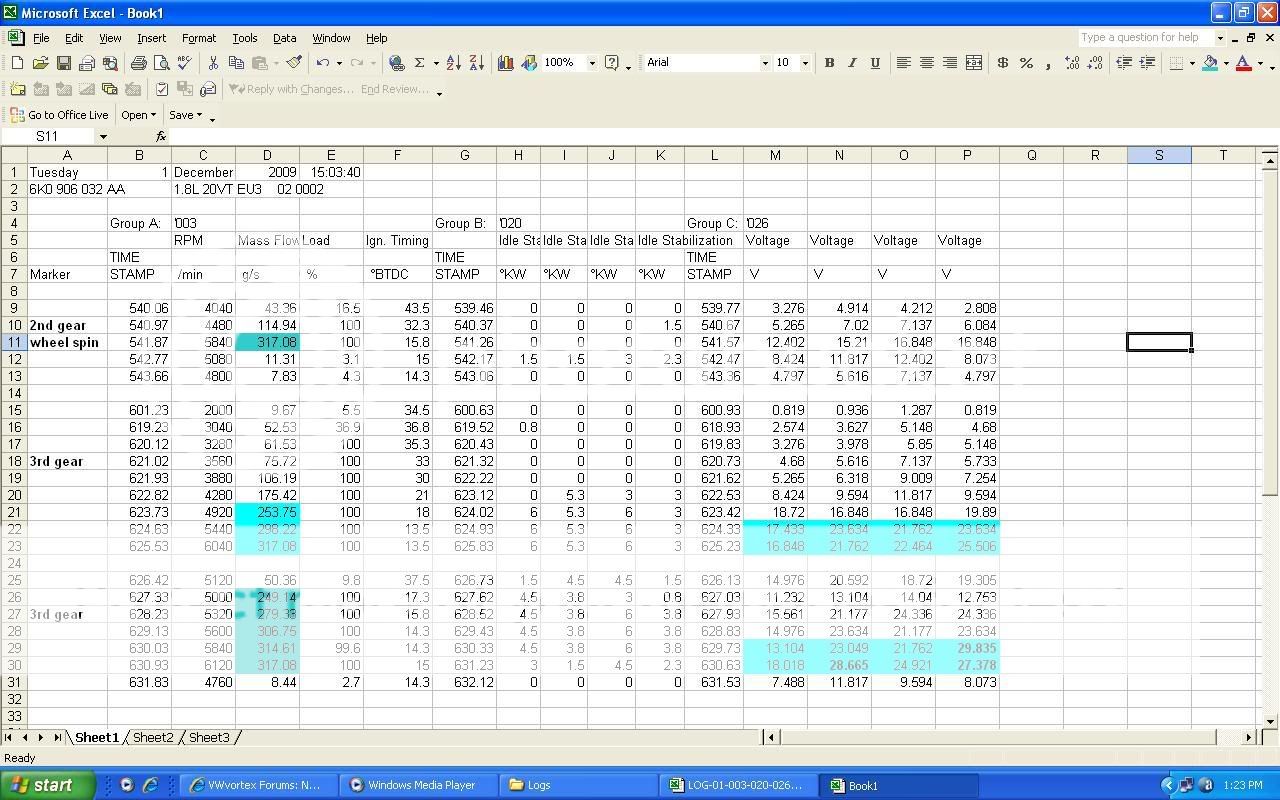This screenshot has height=800, width=1280.
Task: Launch the Chart Wizard icon
Action: [x=506, y=63]
